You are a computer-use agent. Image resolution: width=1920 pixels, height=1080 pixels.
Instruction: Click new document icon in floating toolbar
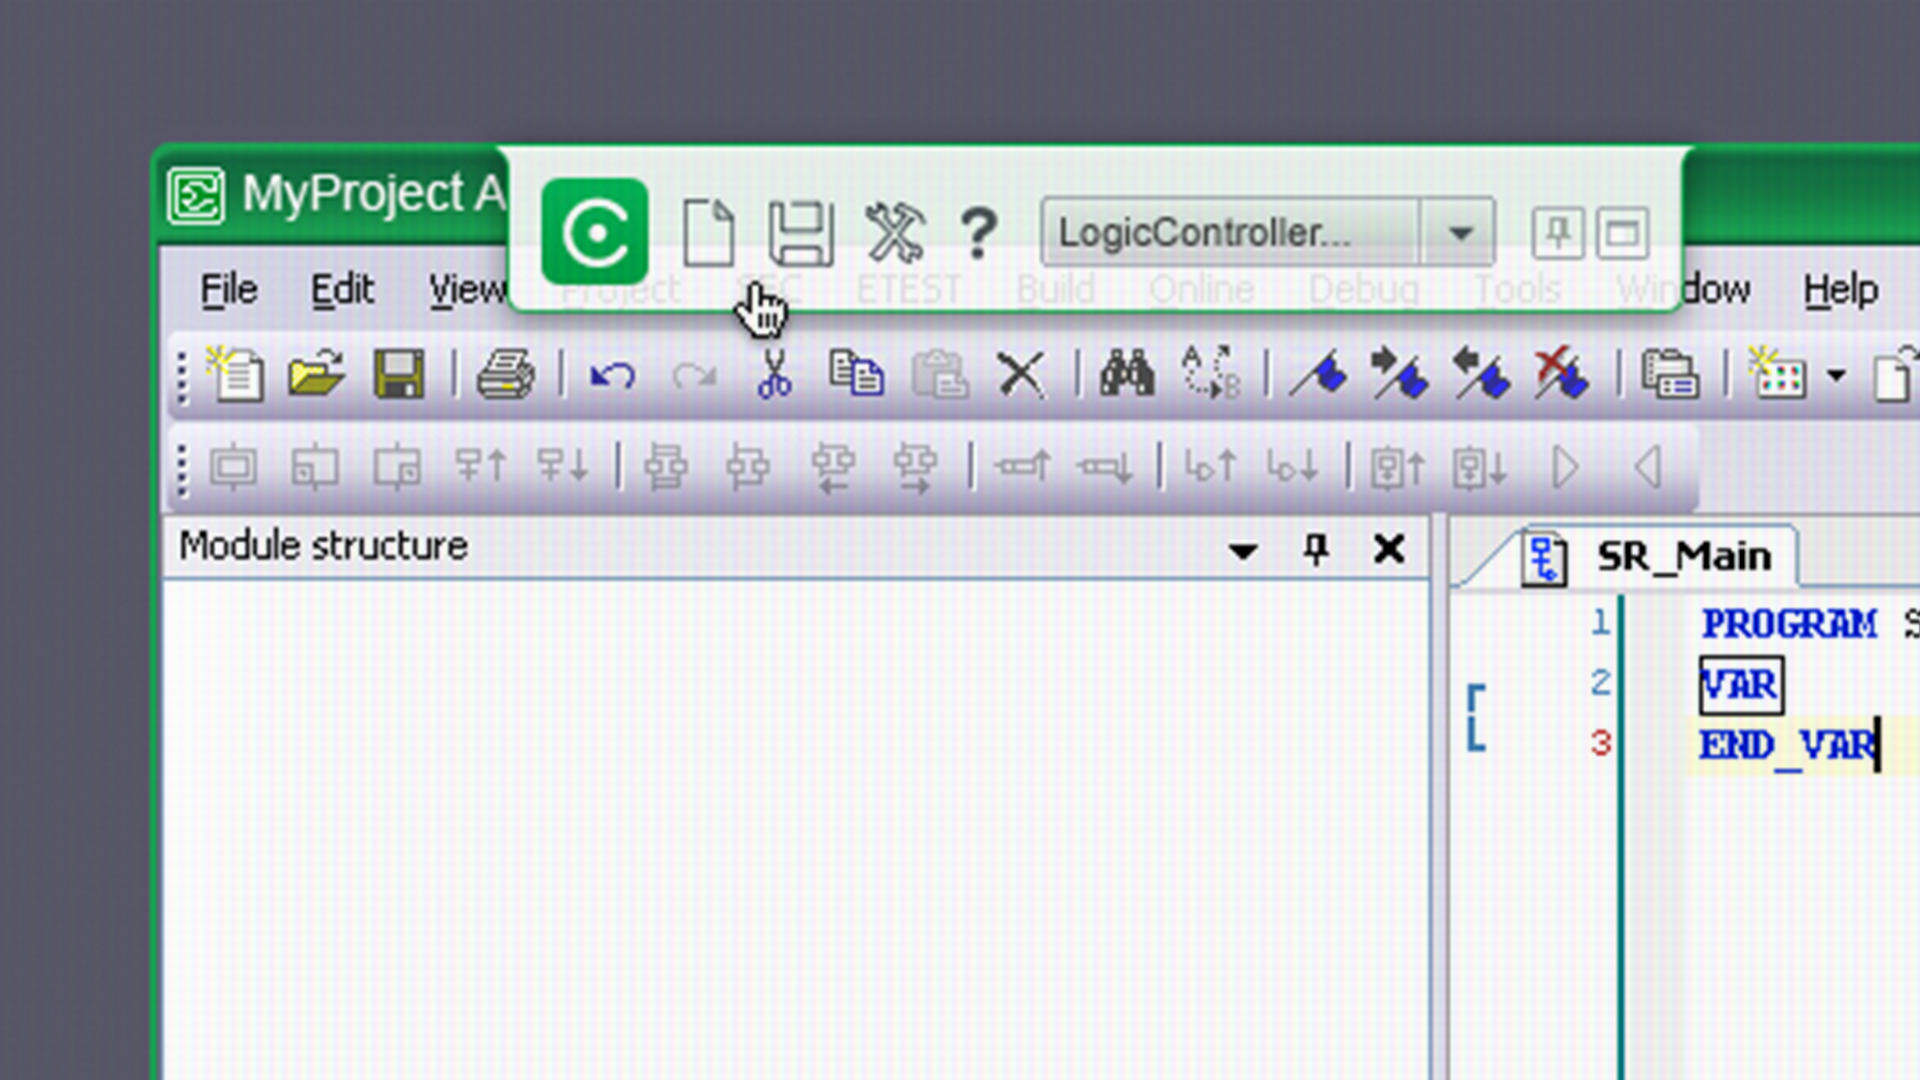[708, 233]
